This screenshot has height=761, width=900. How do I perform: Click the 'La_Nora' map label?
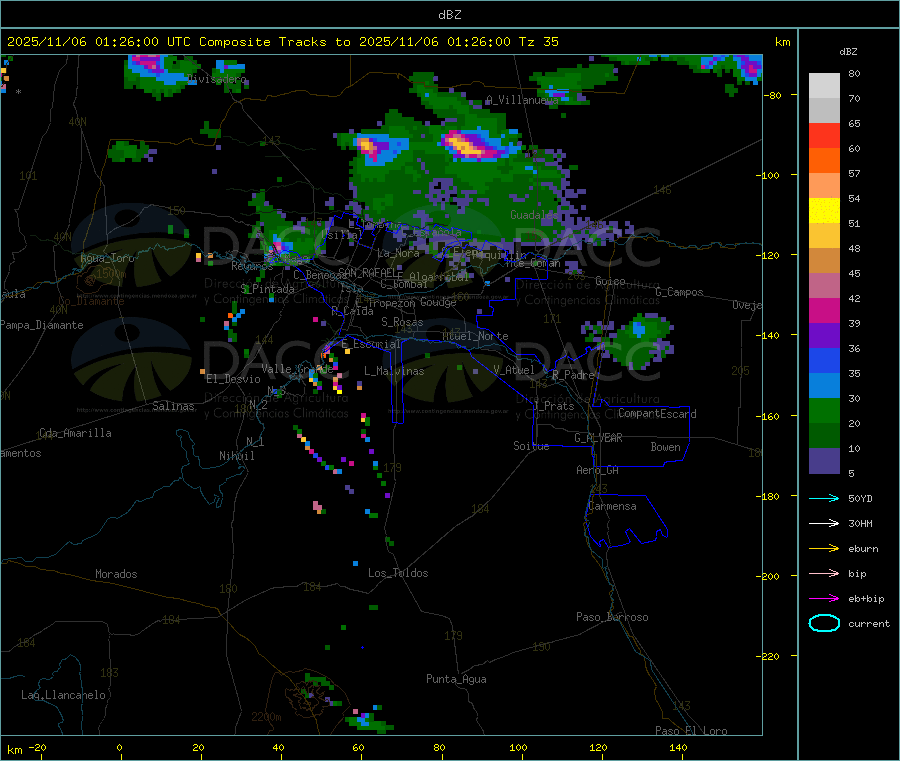[x=398, y=253]
